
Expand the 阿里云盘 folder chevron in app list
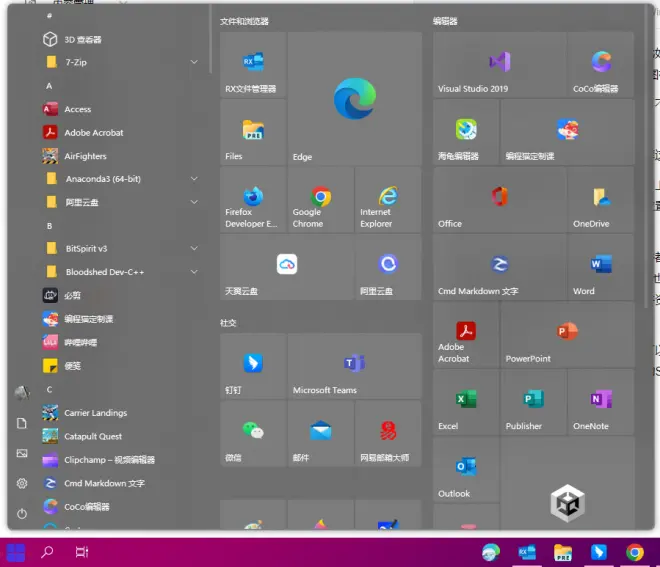click(194, 202)
